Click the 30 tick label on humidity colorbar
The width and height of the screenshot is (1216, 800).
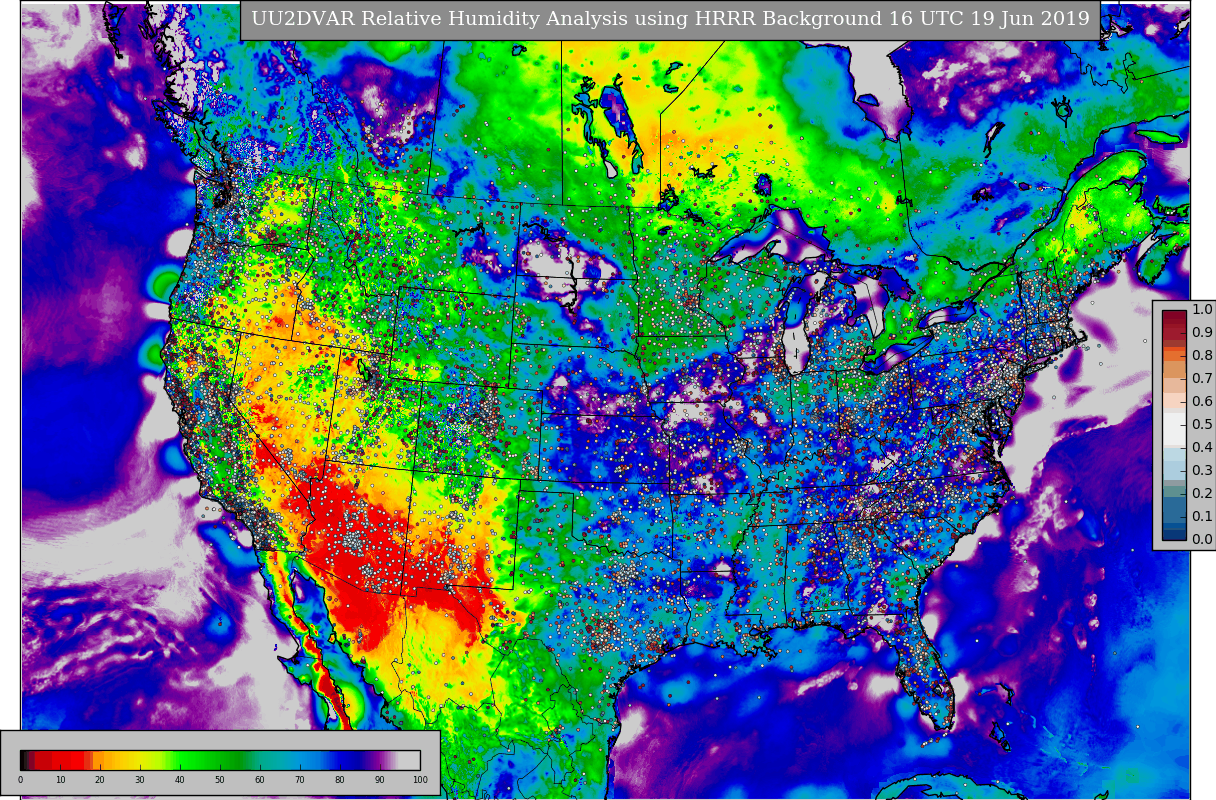(140, 780)
